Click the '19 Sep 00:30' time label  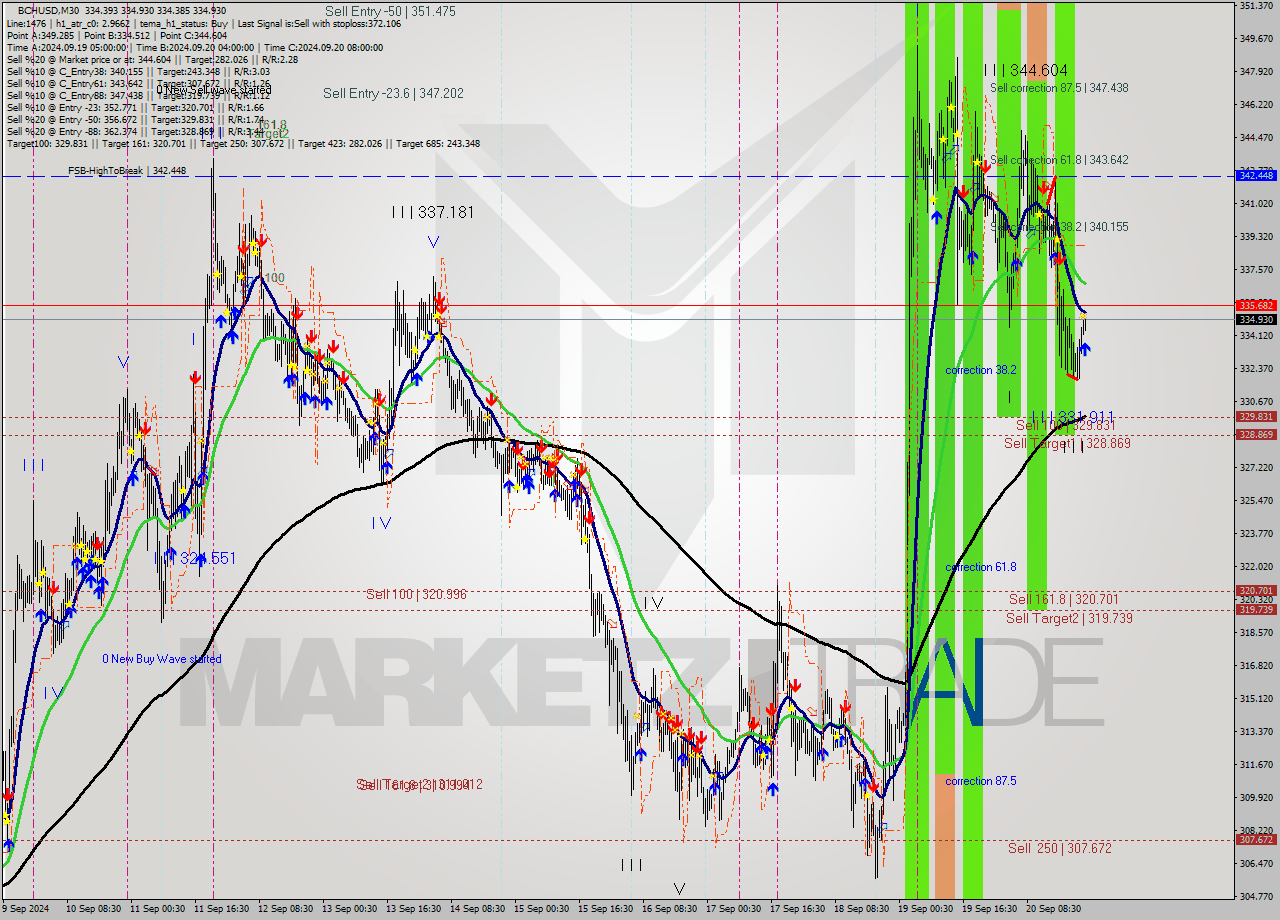click(x=927, y=909)
